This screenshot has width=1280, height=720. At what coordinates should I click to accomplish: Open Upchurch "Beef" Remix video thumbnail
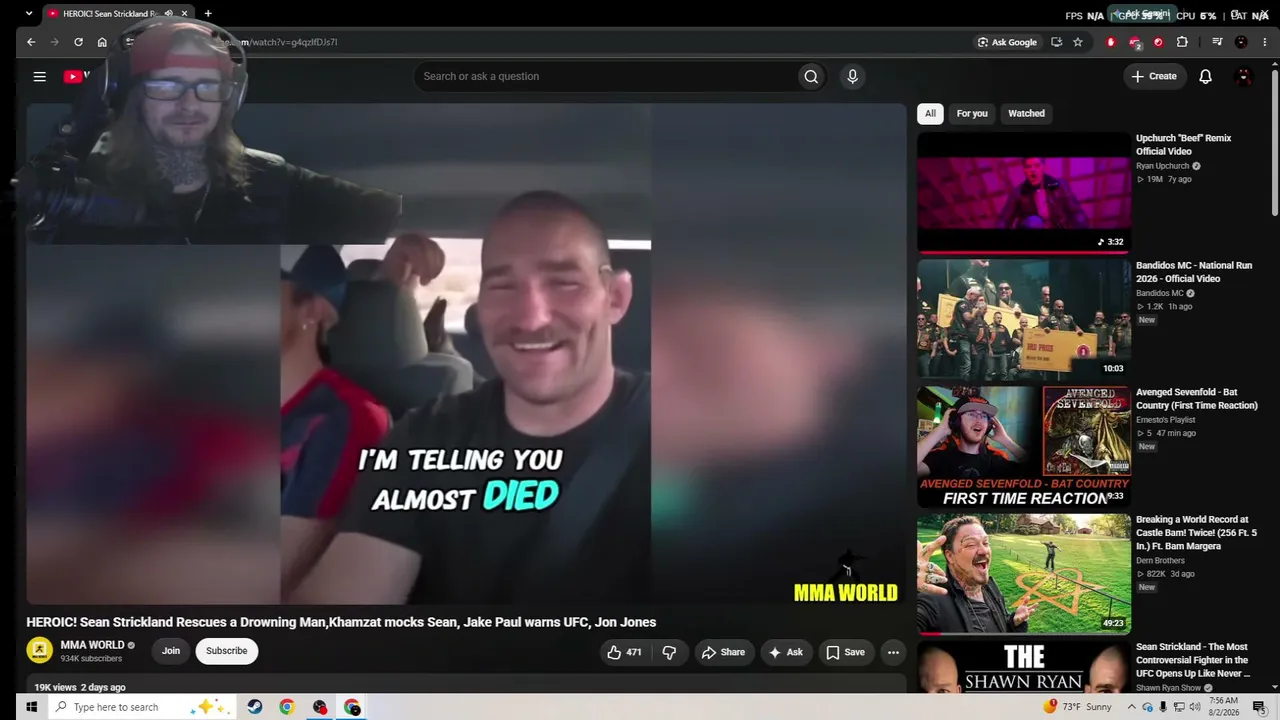pyautogui.click(x=1024, y=193)
